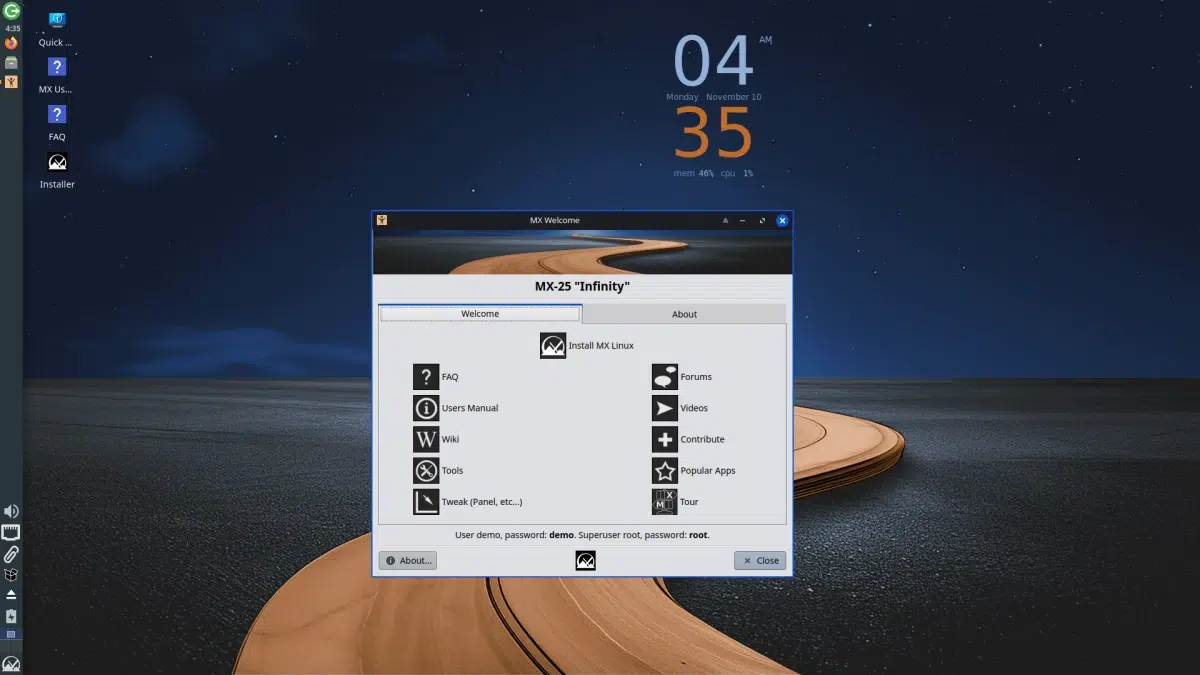Open the MX start menu at panel bottom
The image size is (1200, 675).
point(11,663)
